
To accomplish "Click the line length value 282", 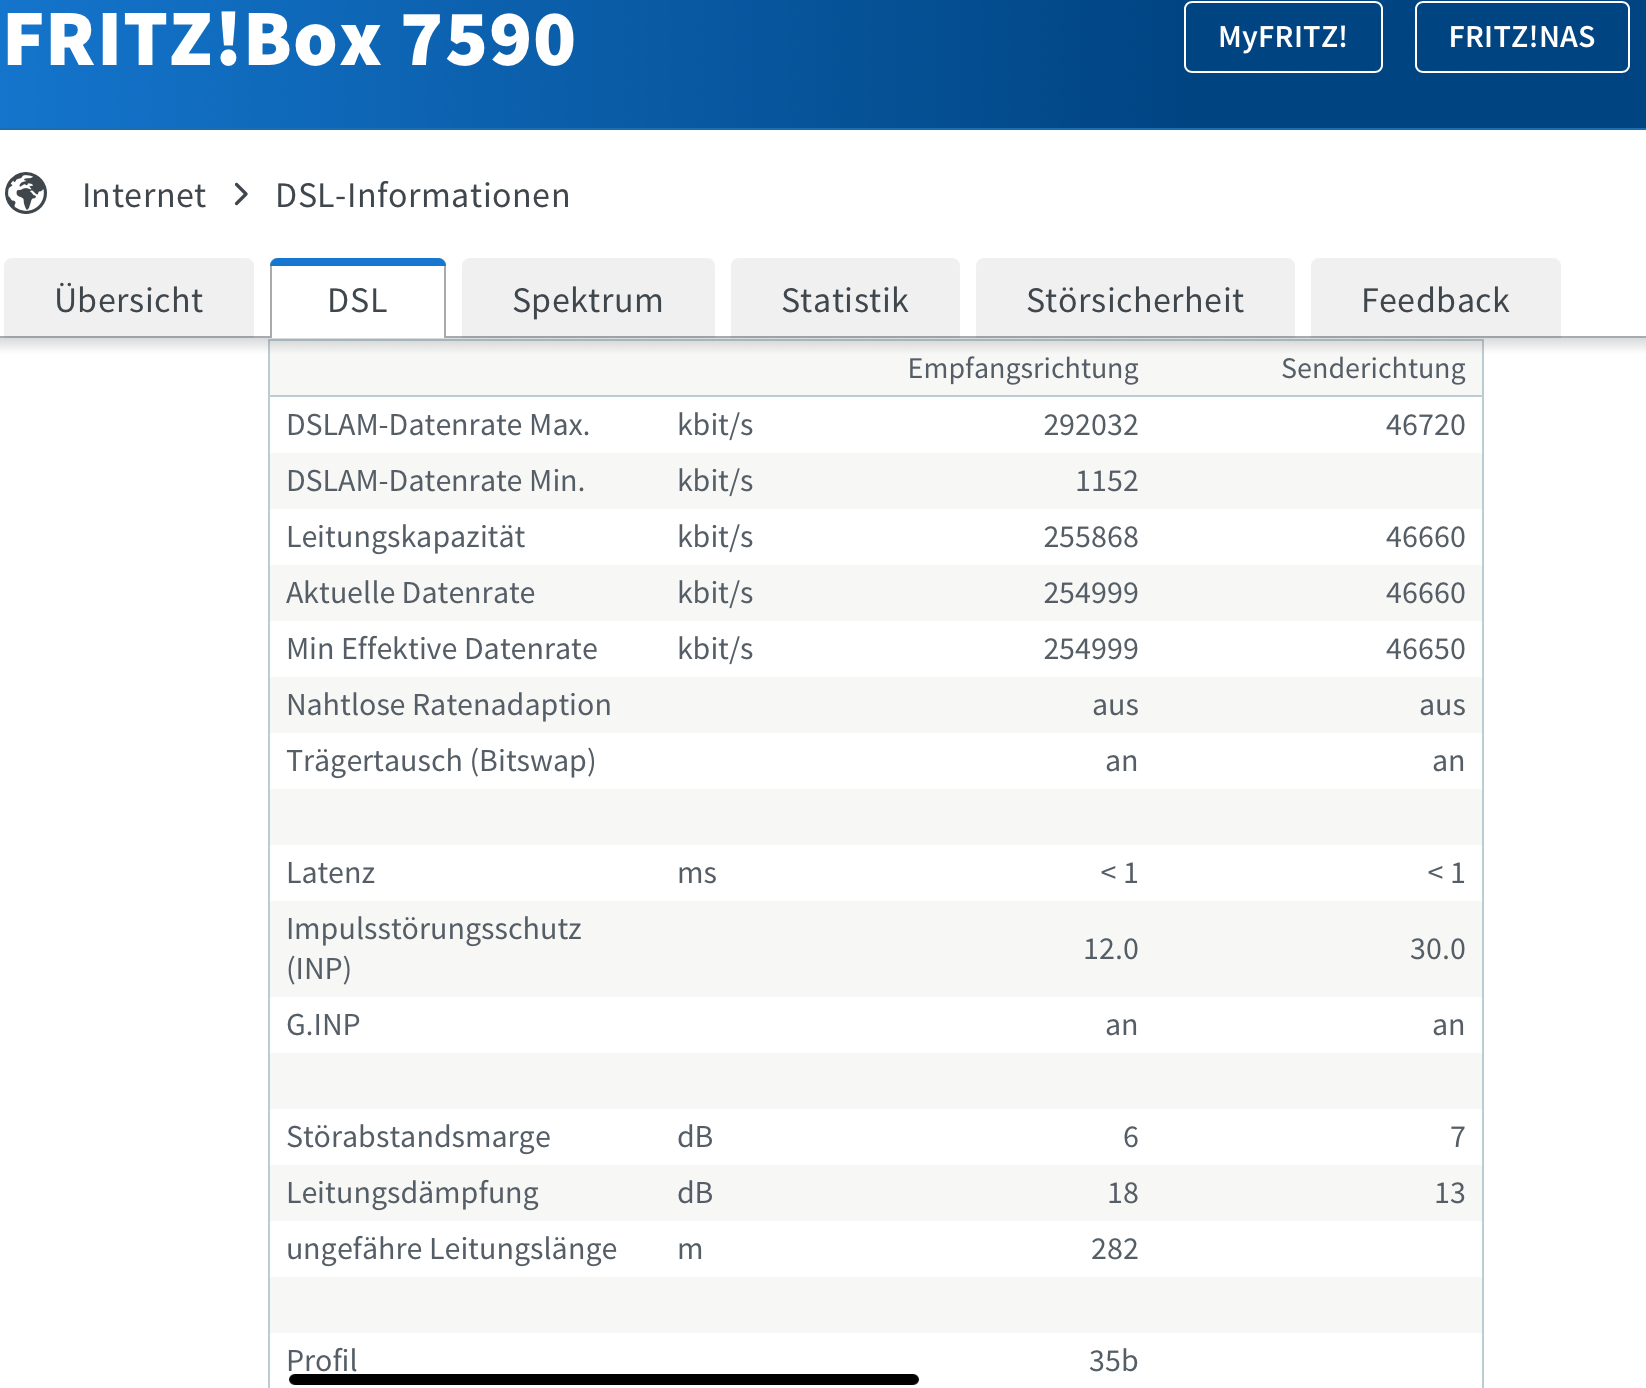I will click(1114, 1249).
